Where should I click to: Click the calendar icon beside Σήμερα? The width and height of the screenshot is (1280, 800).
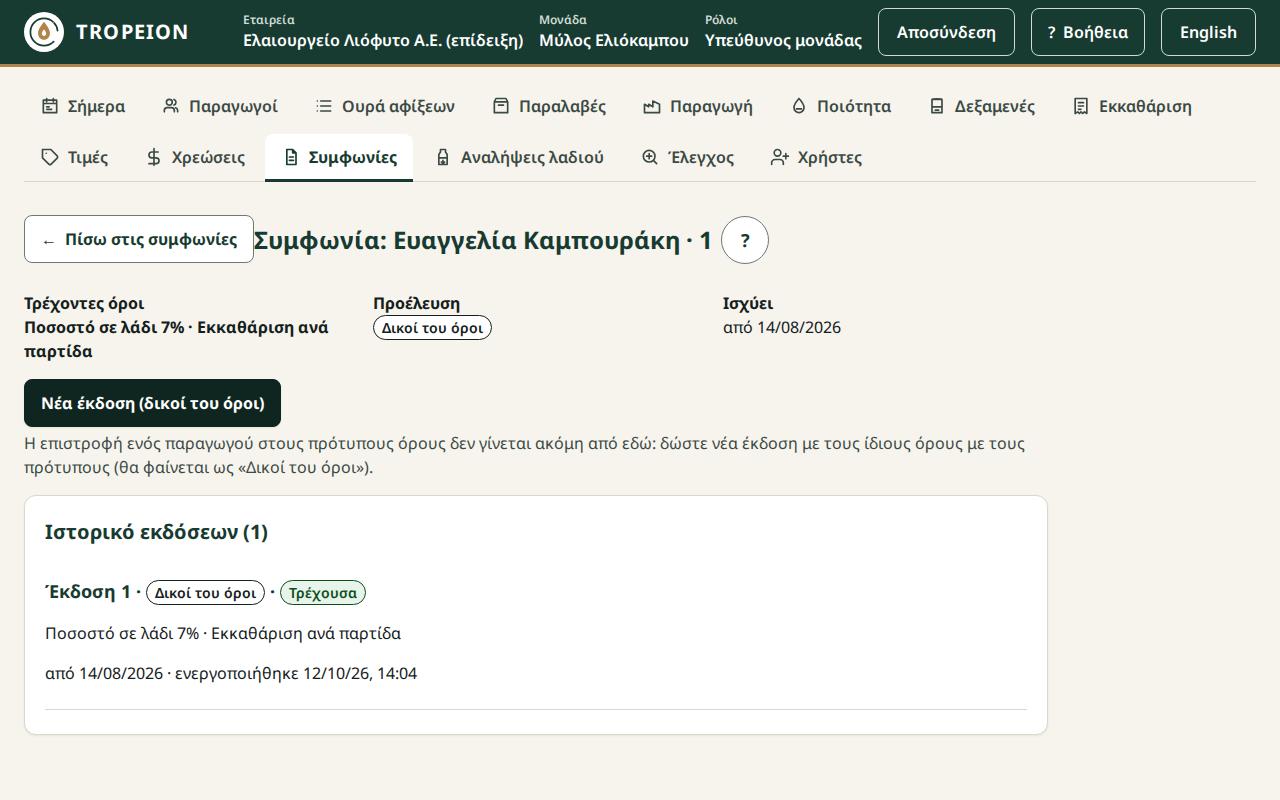coord(50,106)
